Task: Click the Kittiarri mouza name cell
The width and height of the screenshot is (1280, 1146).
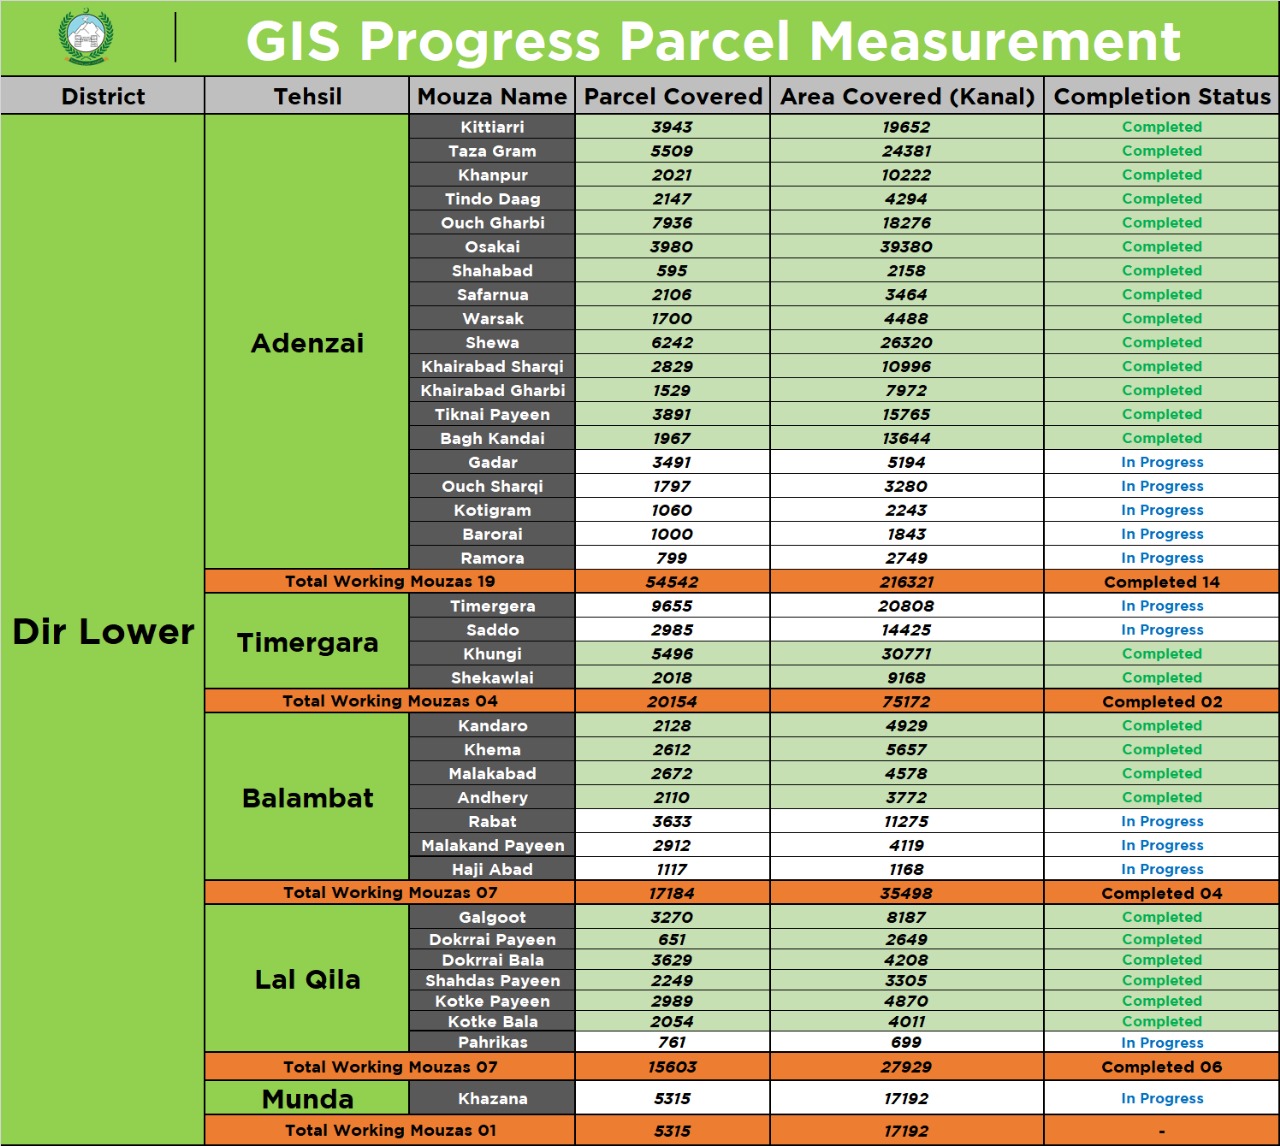Action: click(492, 127)
